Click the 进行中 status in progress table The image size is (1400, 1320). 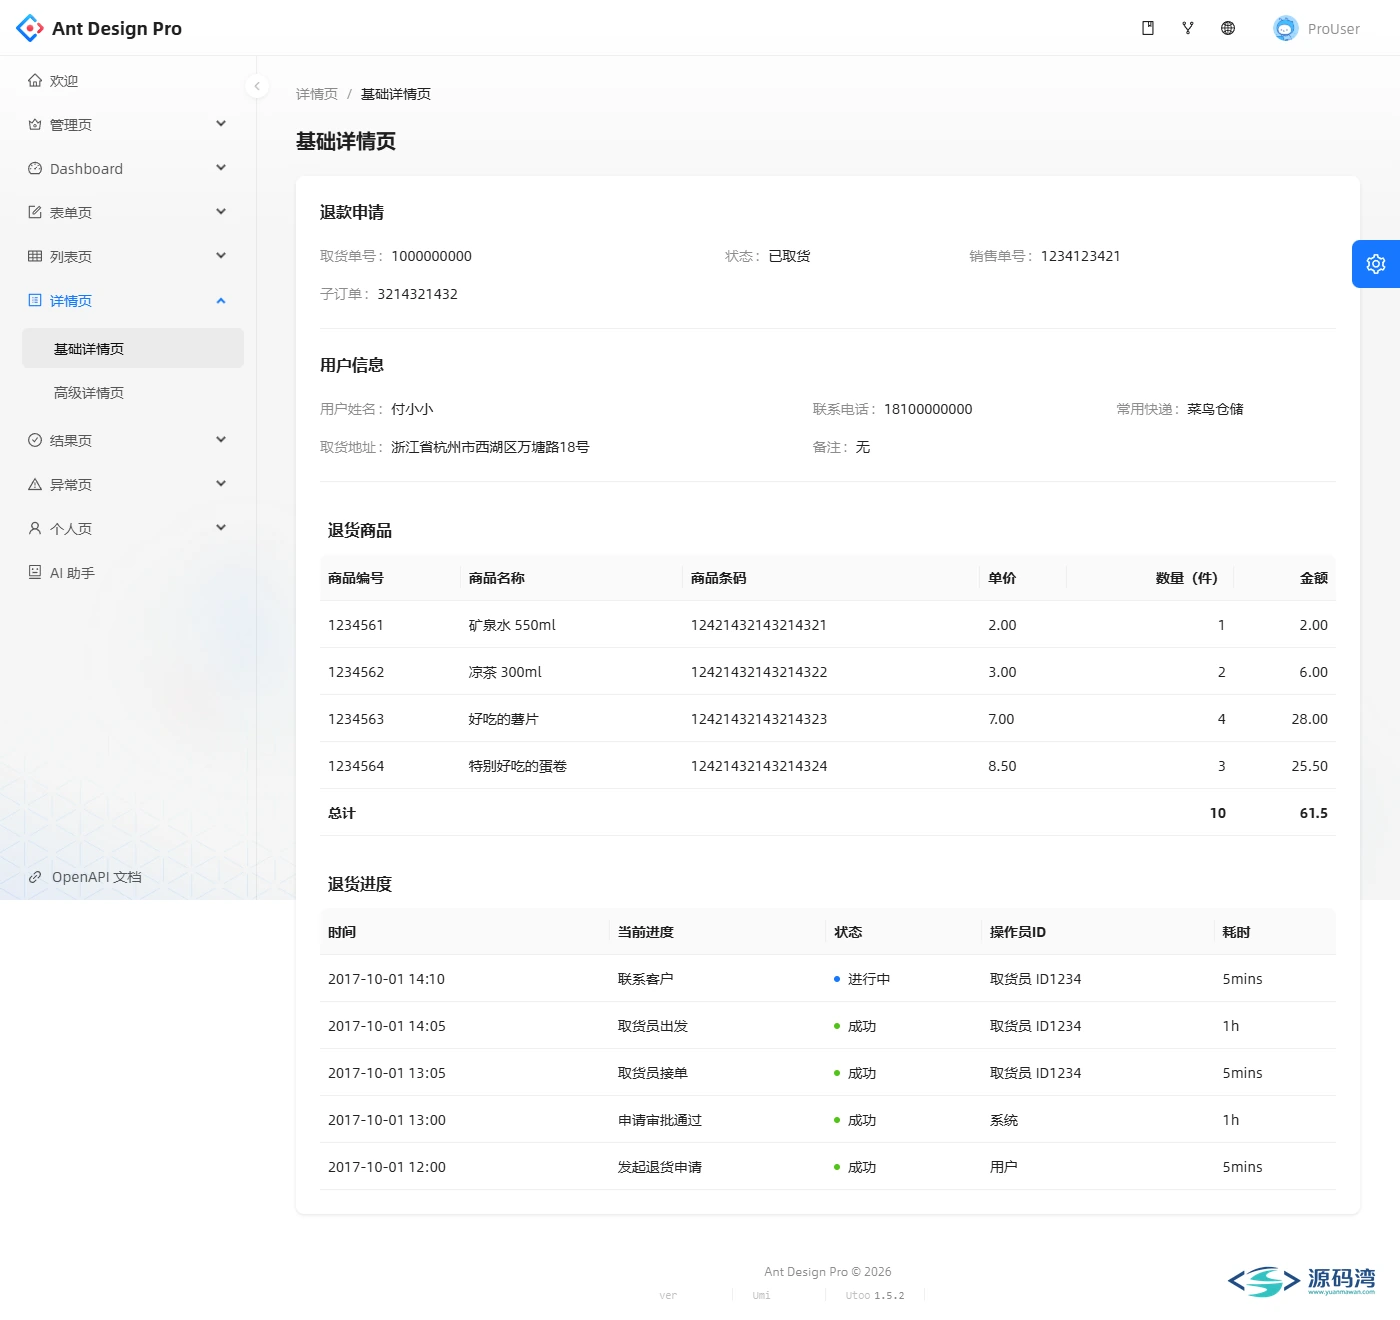tap(862, 979)
